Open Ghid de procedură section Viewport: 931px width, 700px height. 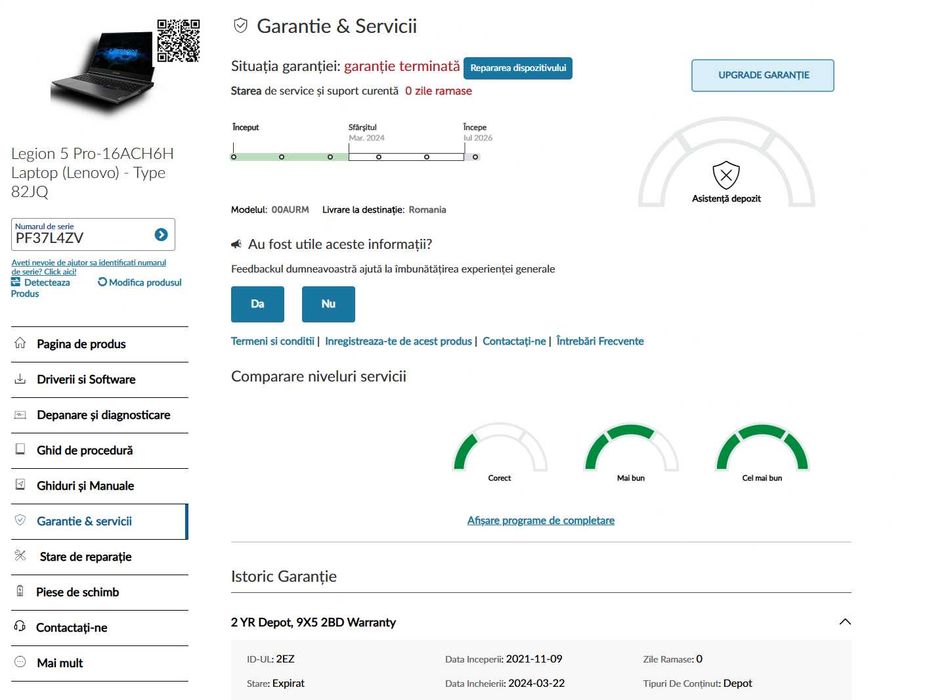[x=99, y=451]
